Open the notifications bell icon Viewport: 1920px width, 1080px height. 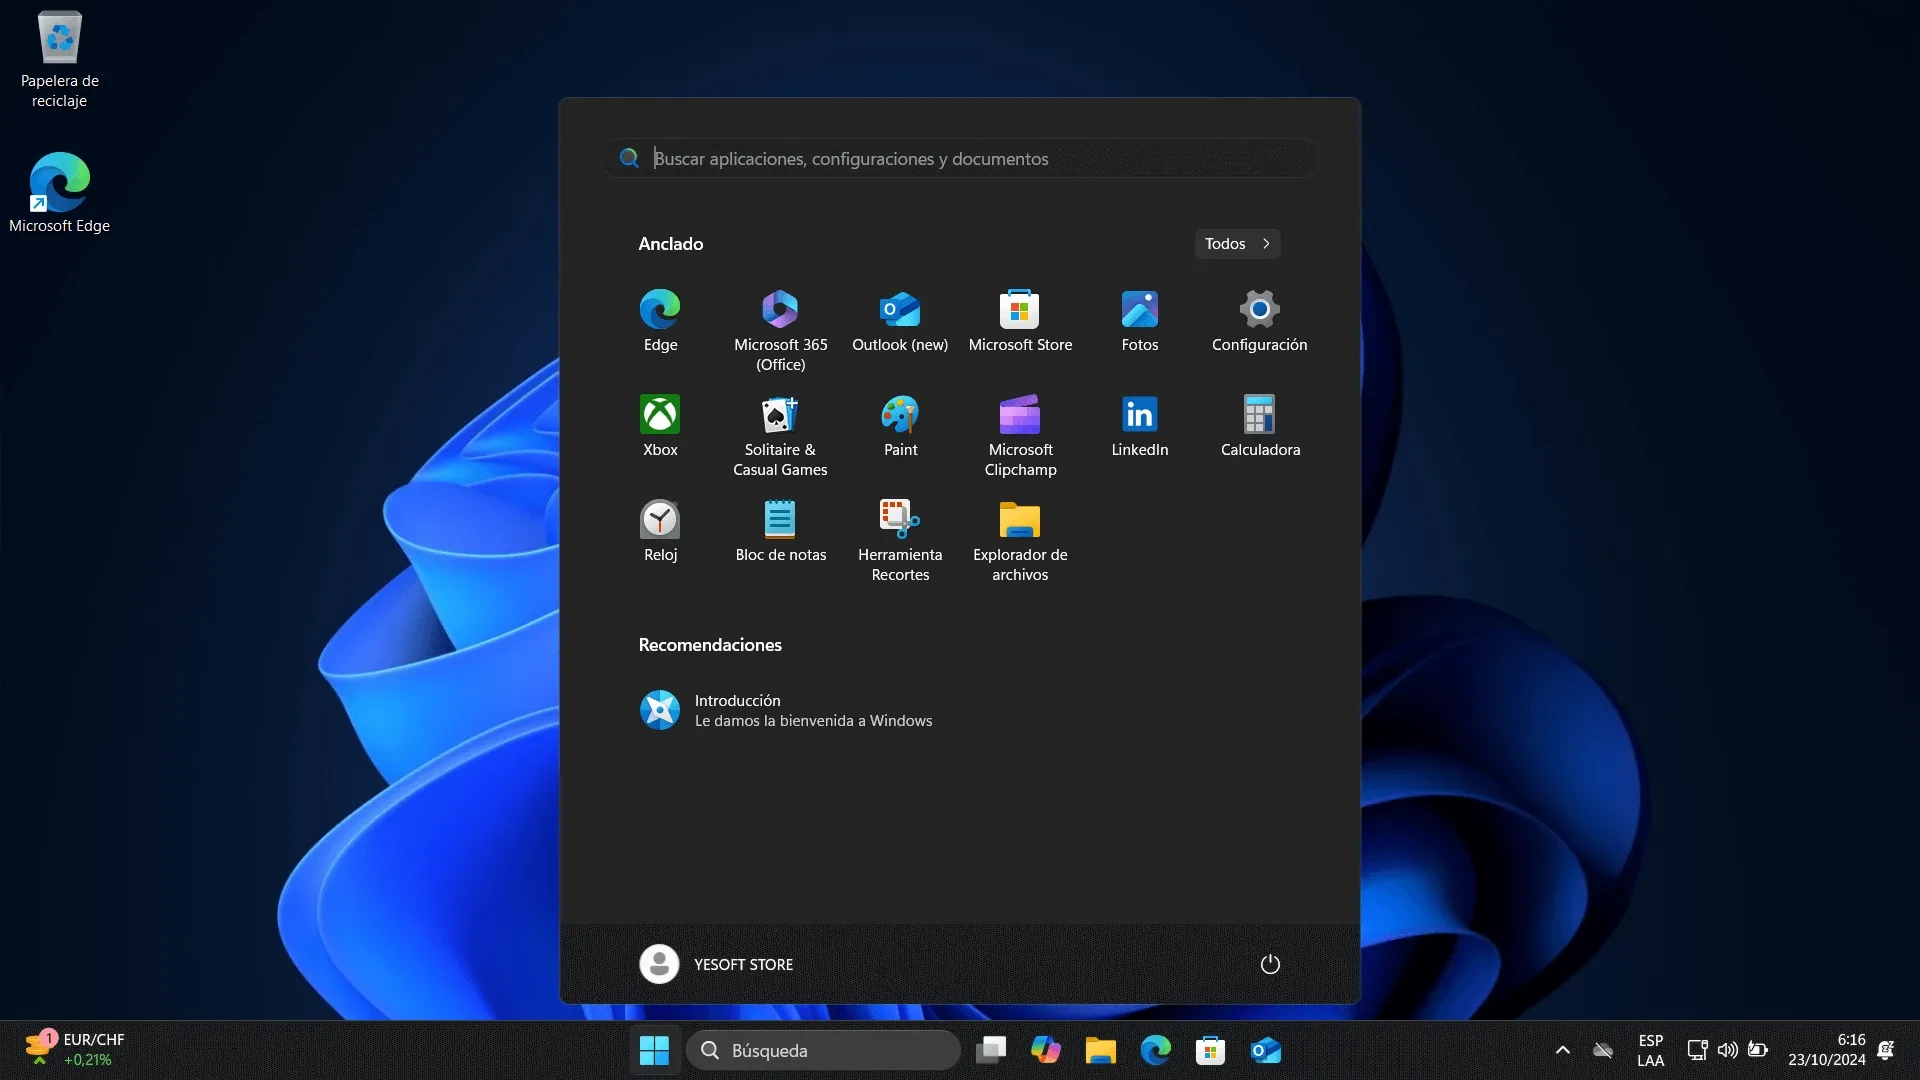coord(1886,1050)
